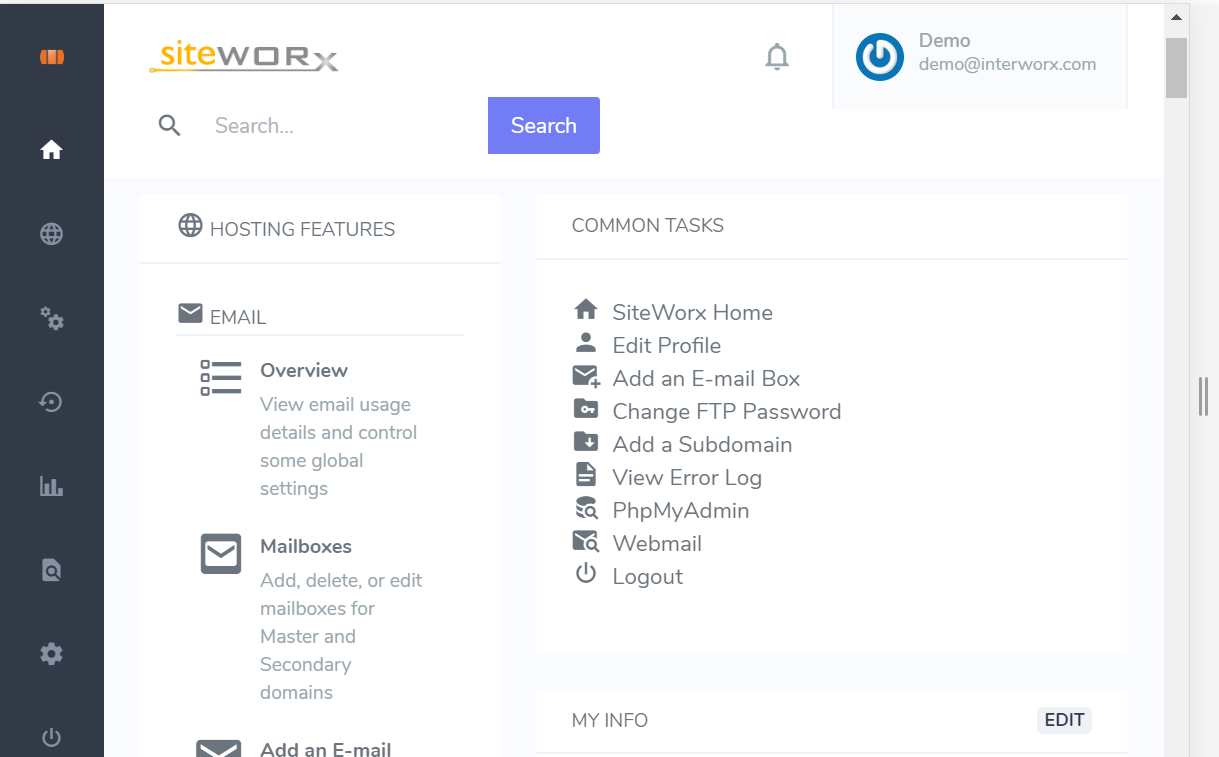The image size is (1219, 757).
Task: Click the Add an E-mail envelope icon
Action: click(218, 748)
